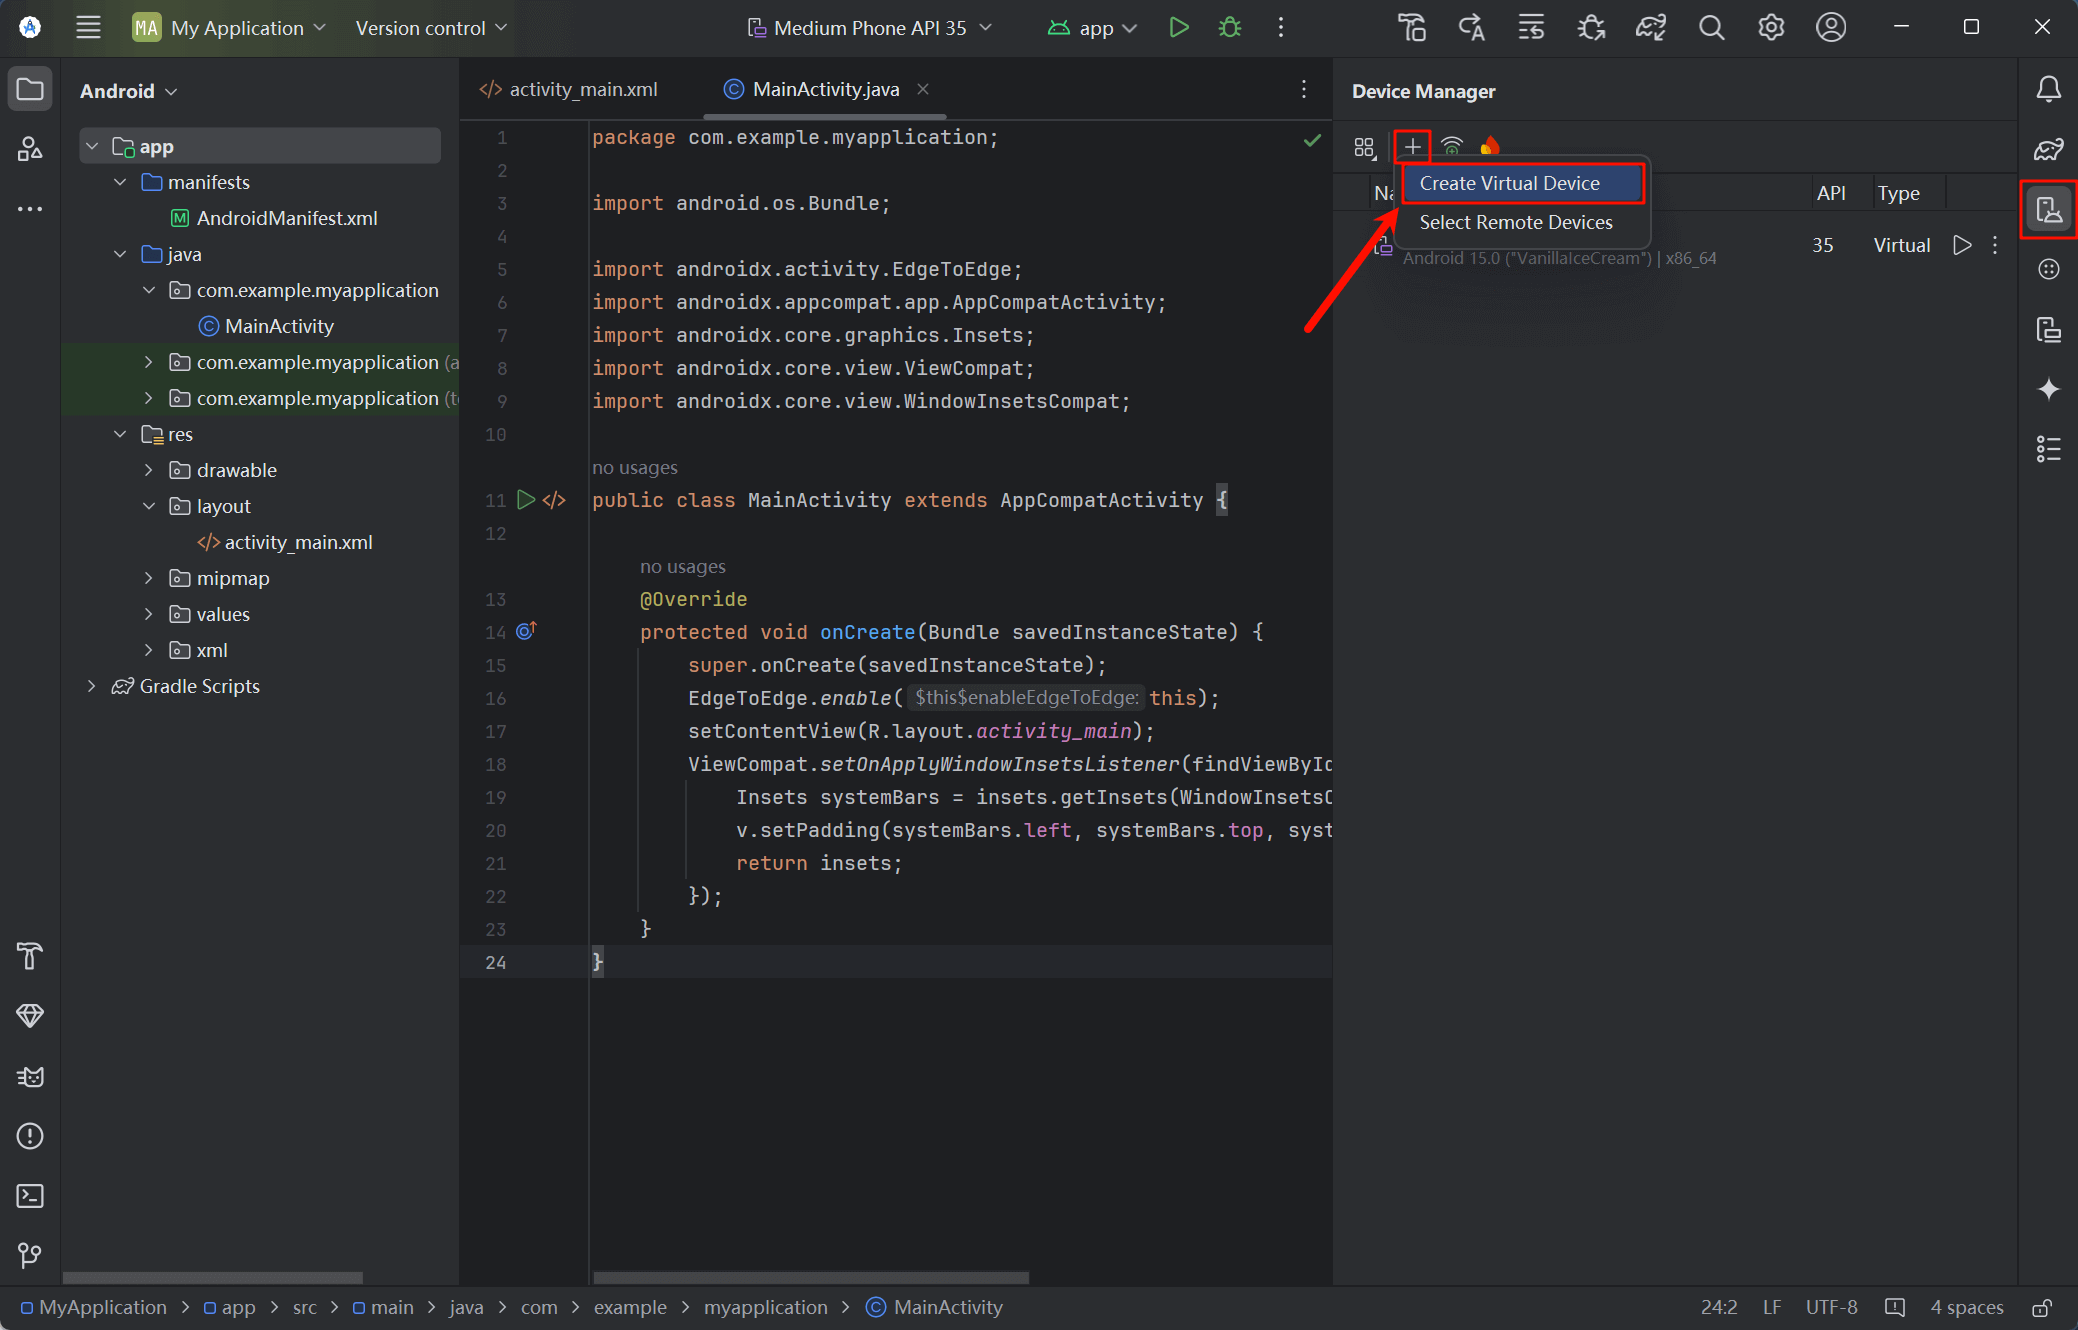Collapse the layout folder
Screen dimensions: 2078x1330
click(x=148, y=506)
